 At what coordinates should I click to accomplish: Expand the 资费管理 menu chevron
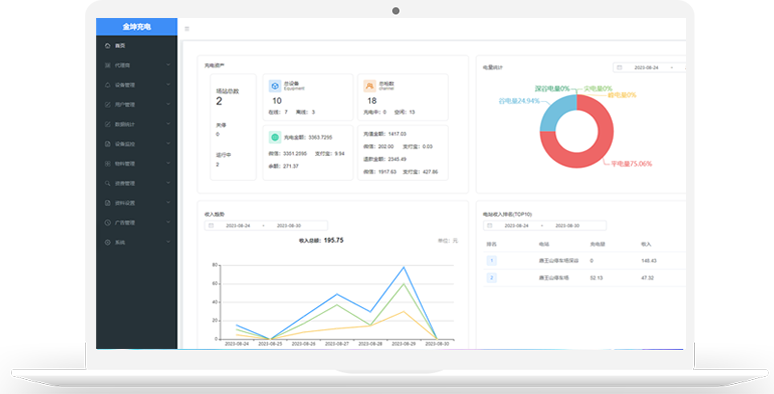[x=168, y=183]
